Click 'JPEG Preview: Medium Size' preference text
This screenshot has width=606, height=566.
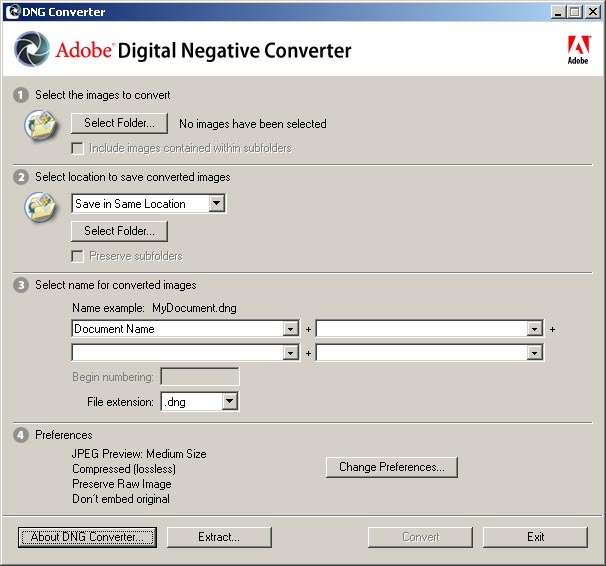click(139, 454)
